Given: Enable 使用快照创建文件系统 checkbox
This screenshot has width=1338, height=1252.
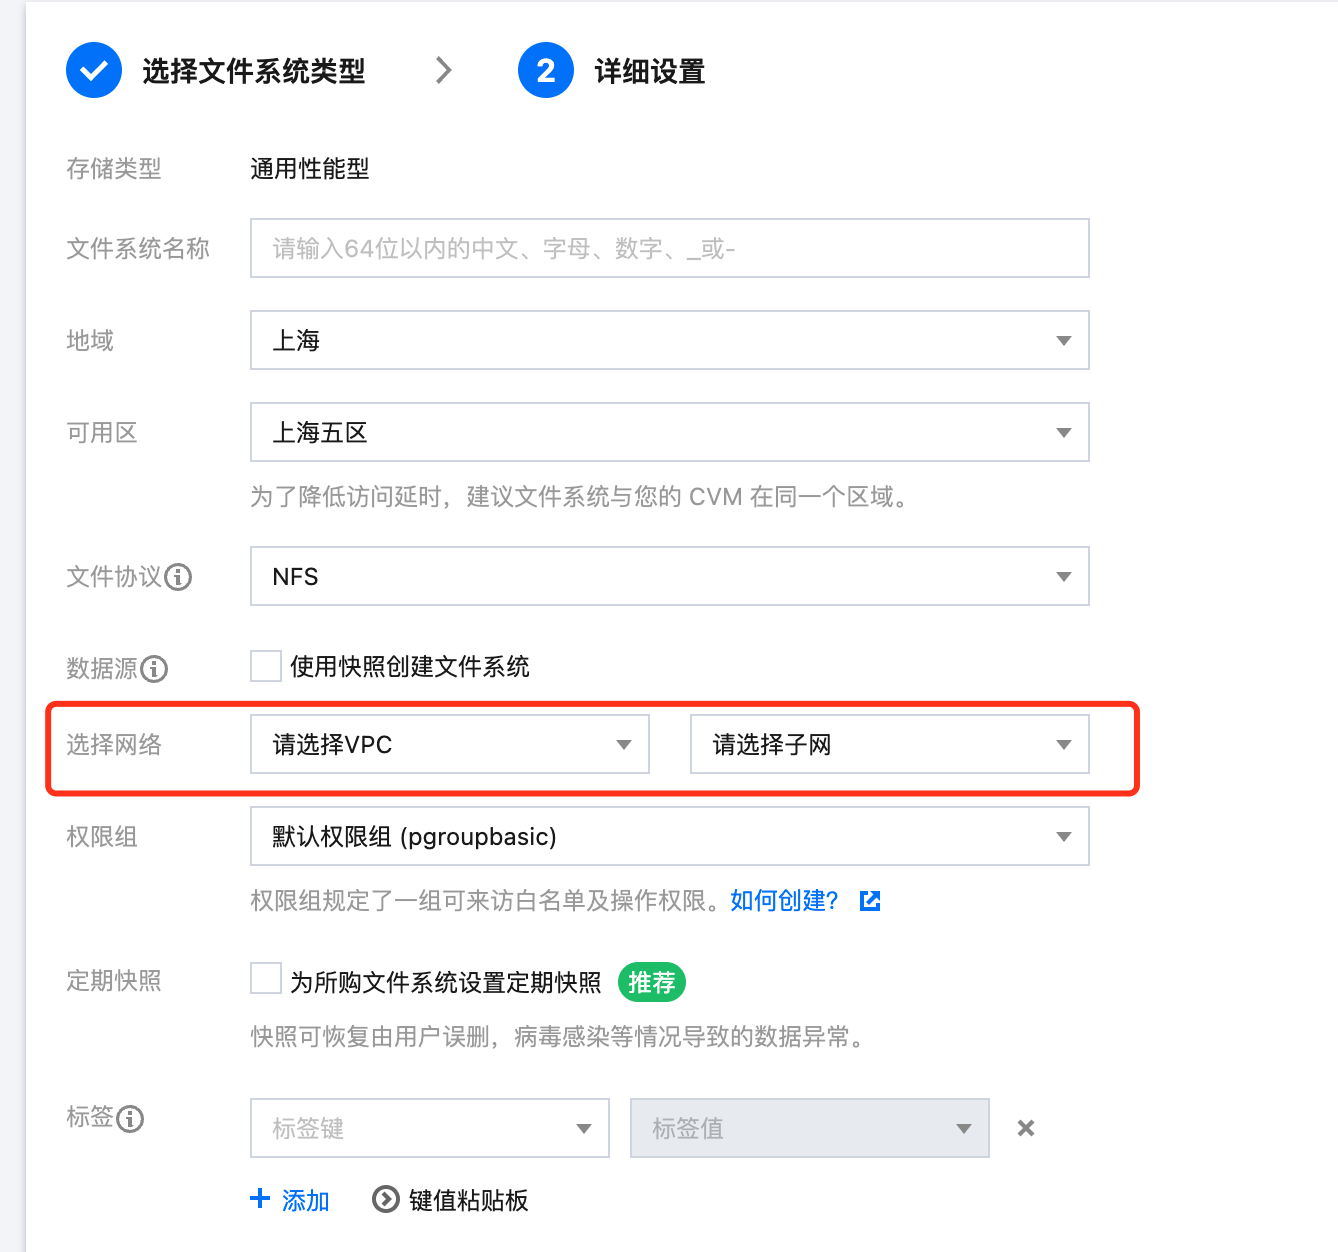Looking at the screenshot, I should (266, 666).
